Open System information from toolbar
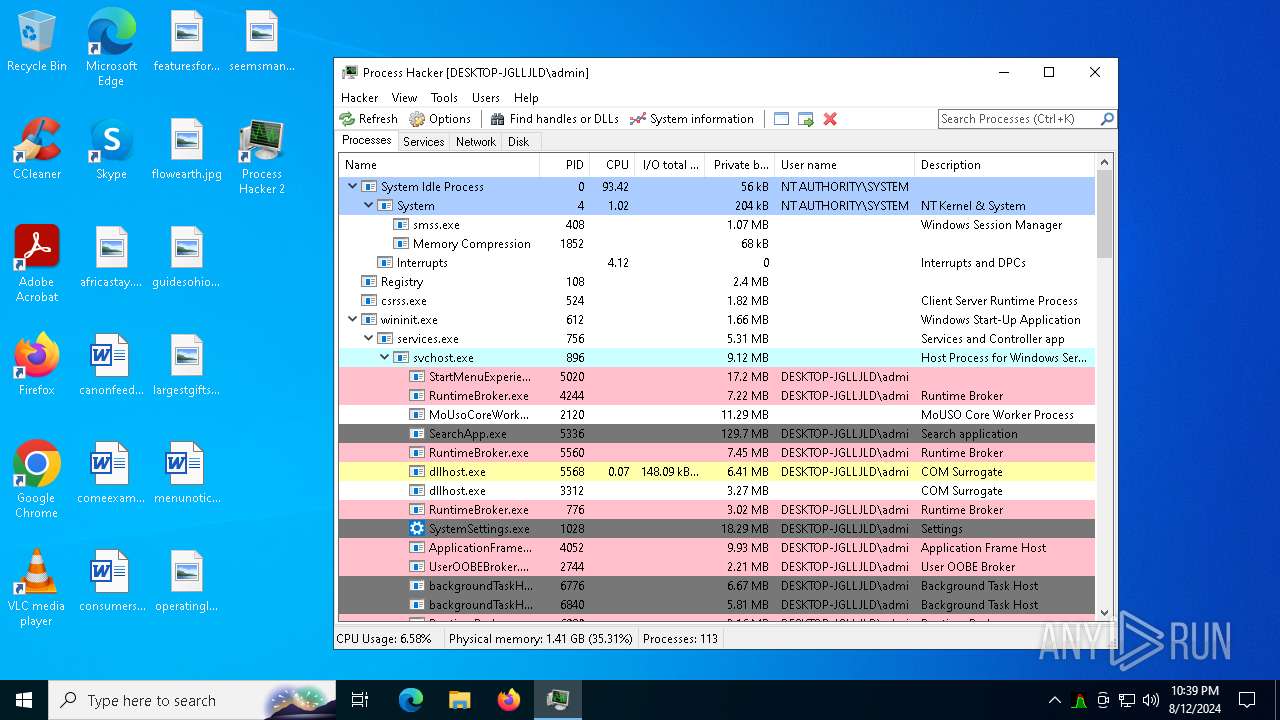 click(x=692, y=119)
